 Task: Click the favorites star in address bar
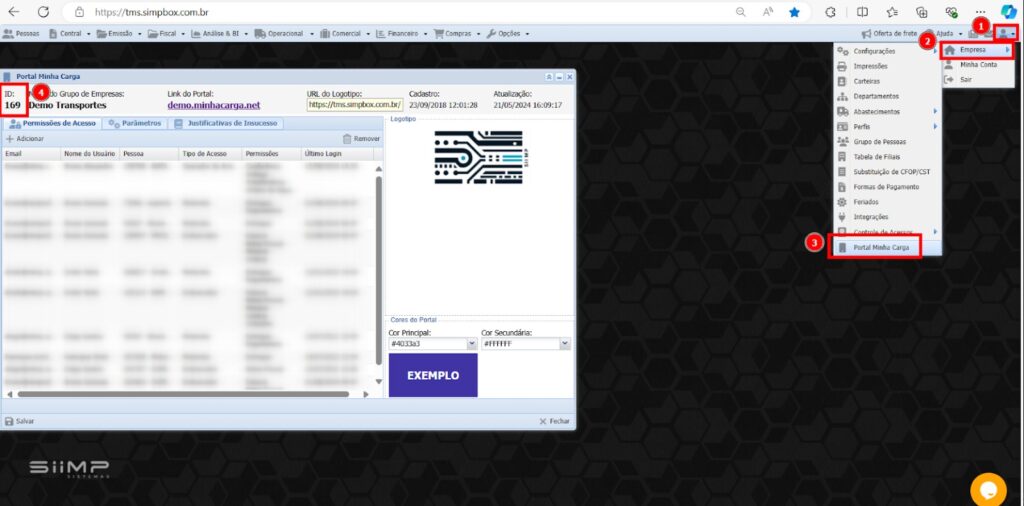coord(794,12)
